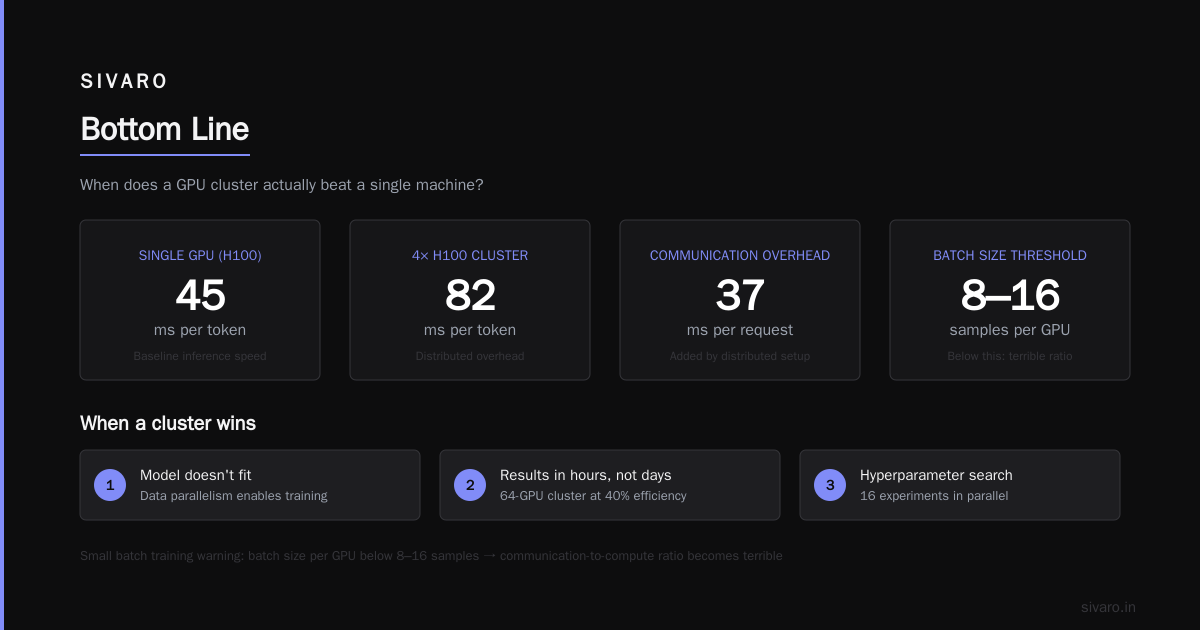This screenshot has height=630, width=1200.
Task: Select the Baseline inference speed caption
Action: 200,356
